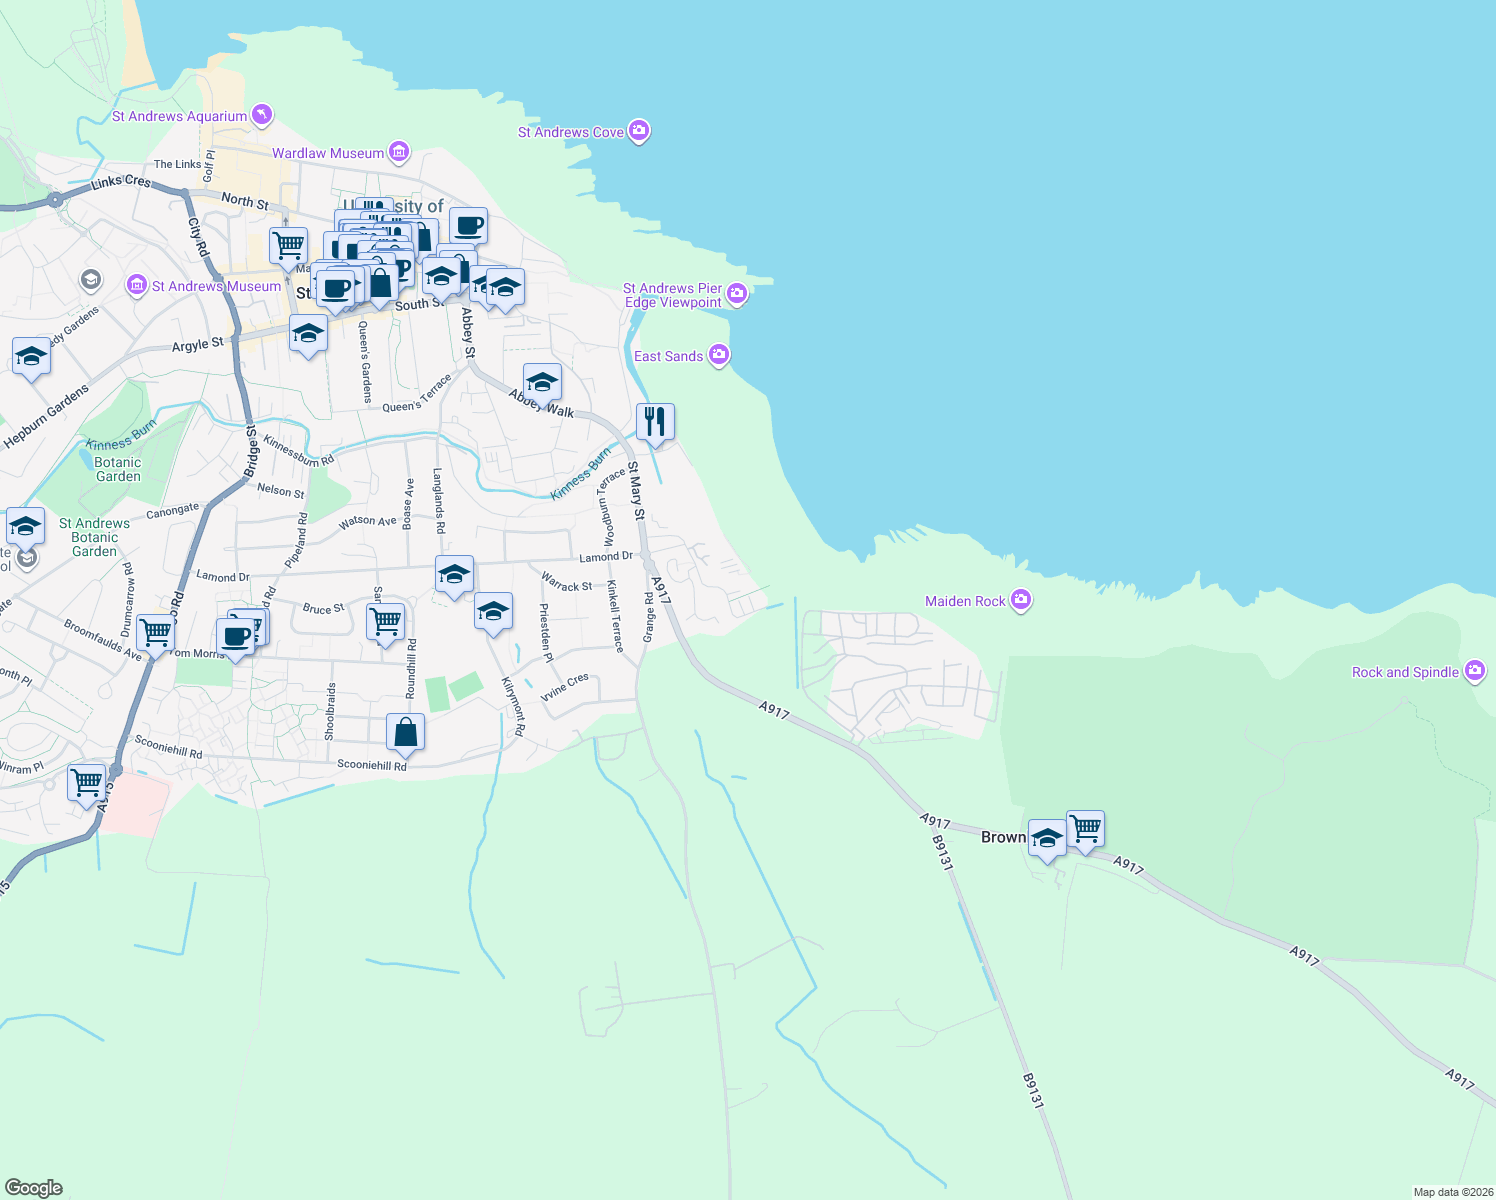Click the Maiden Rock label
Image resolution: width=1496 pixels, height=1200 pixels.
click(x=965, y=601)
